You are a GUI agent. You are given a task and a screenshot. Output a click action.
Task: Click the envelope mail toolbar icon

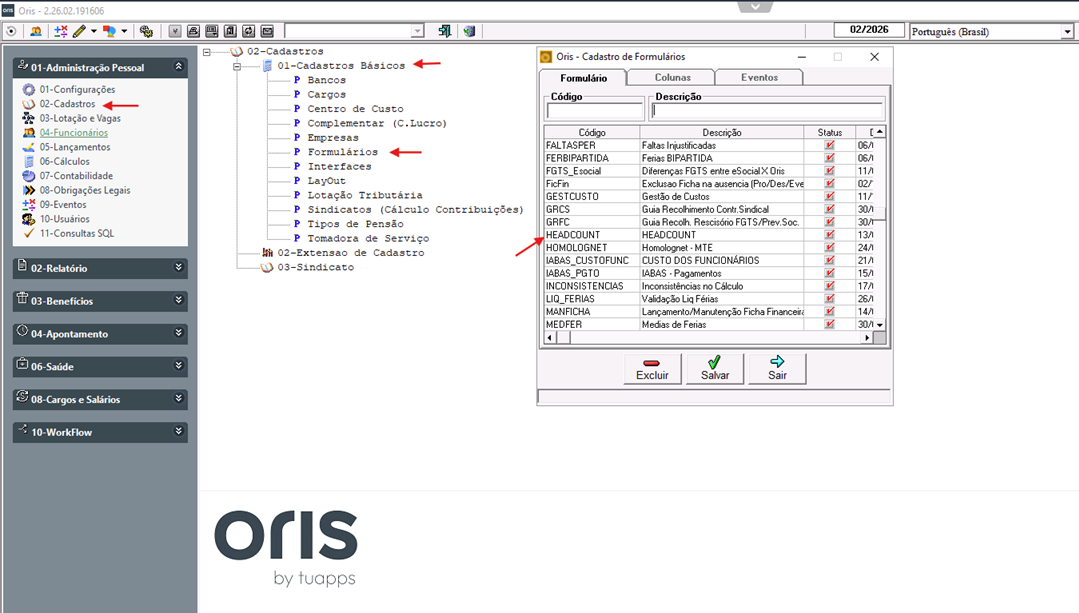[x=267, y=31]
